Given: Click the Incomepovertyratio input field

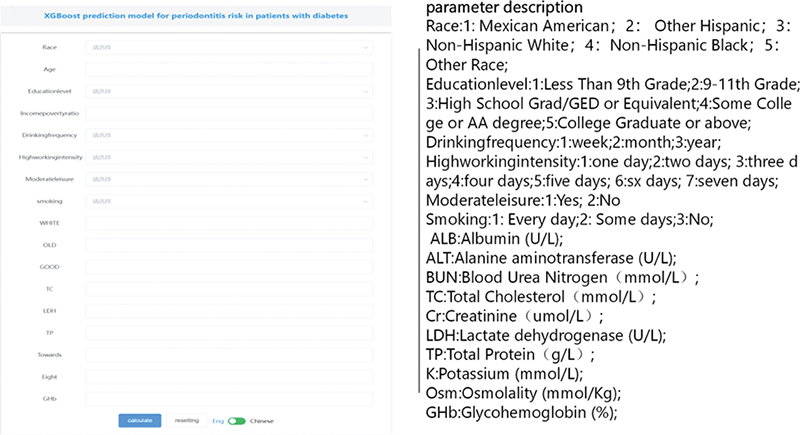Looking at the screenshot, I should pos(229,113).
